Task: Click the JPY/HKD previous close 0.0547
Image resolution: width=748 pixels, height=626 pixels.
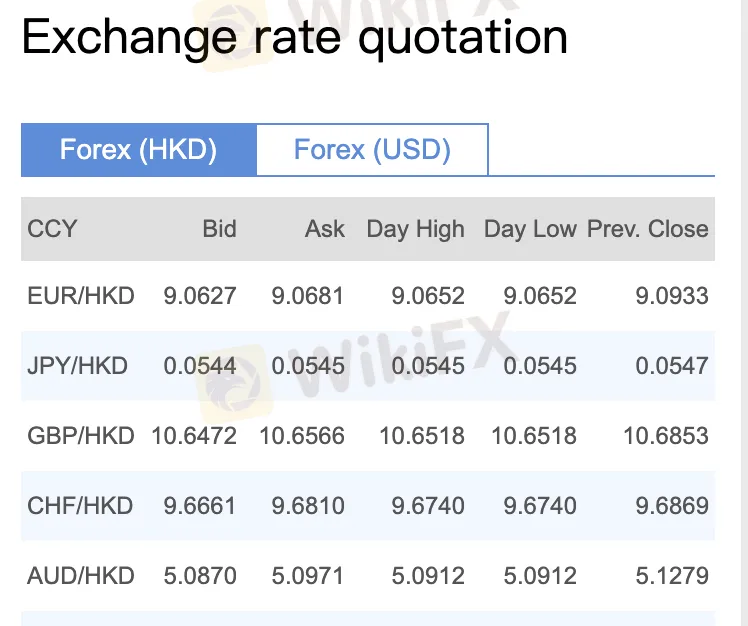Action: (x=672, y=366)
